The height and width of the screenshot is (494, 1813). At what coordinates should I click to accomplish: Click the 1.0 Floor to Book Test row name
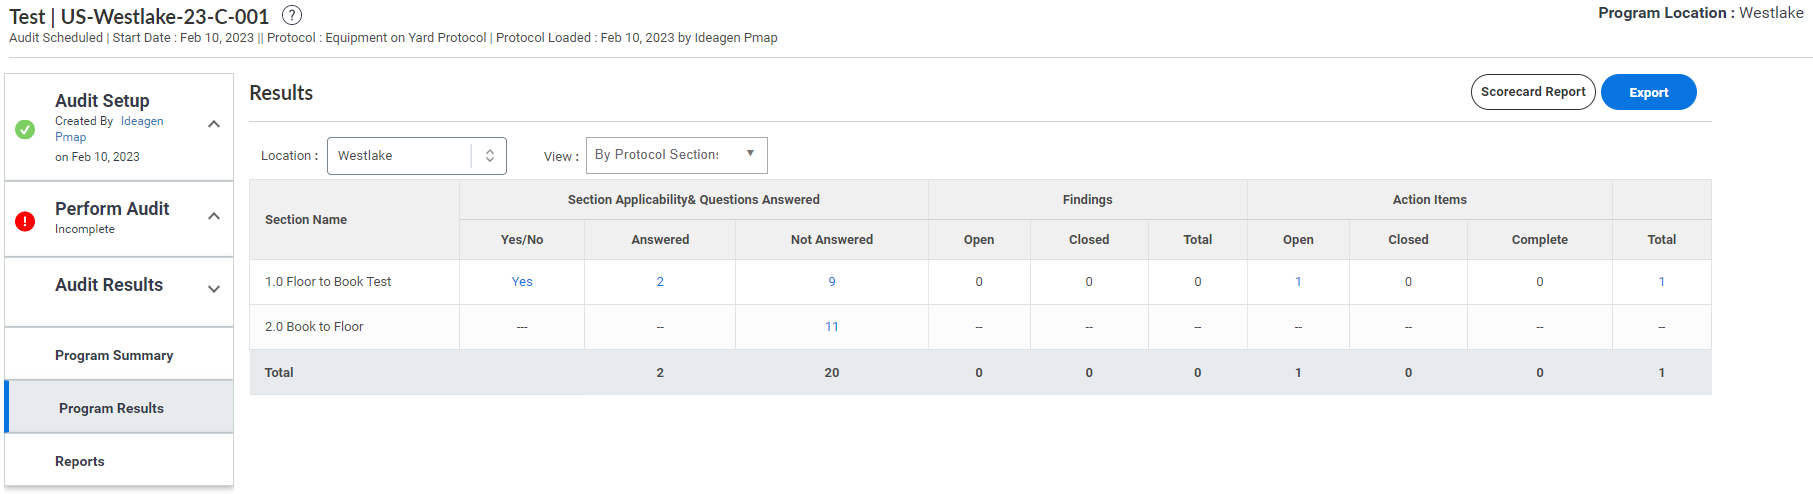[328, 282]
